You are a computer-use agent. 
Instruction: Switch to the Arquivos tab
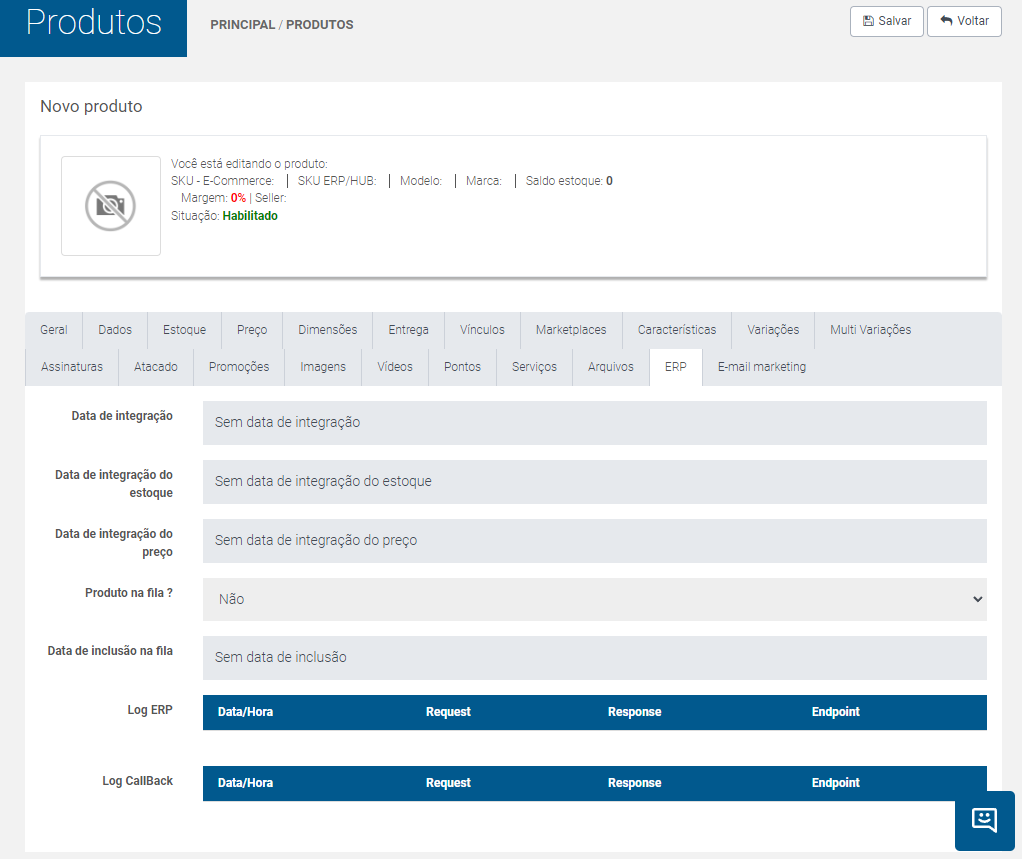click(611, 367)
